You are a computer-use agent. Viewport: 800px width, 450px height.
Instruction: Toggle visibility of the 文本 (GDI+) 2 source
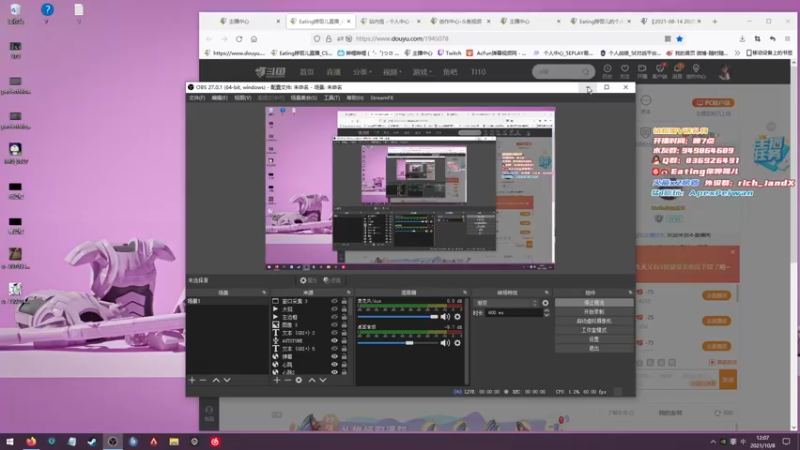coord(334,333)
